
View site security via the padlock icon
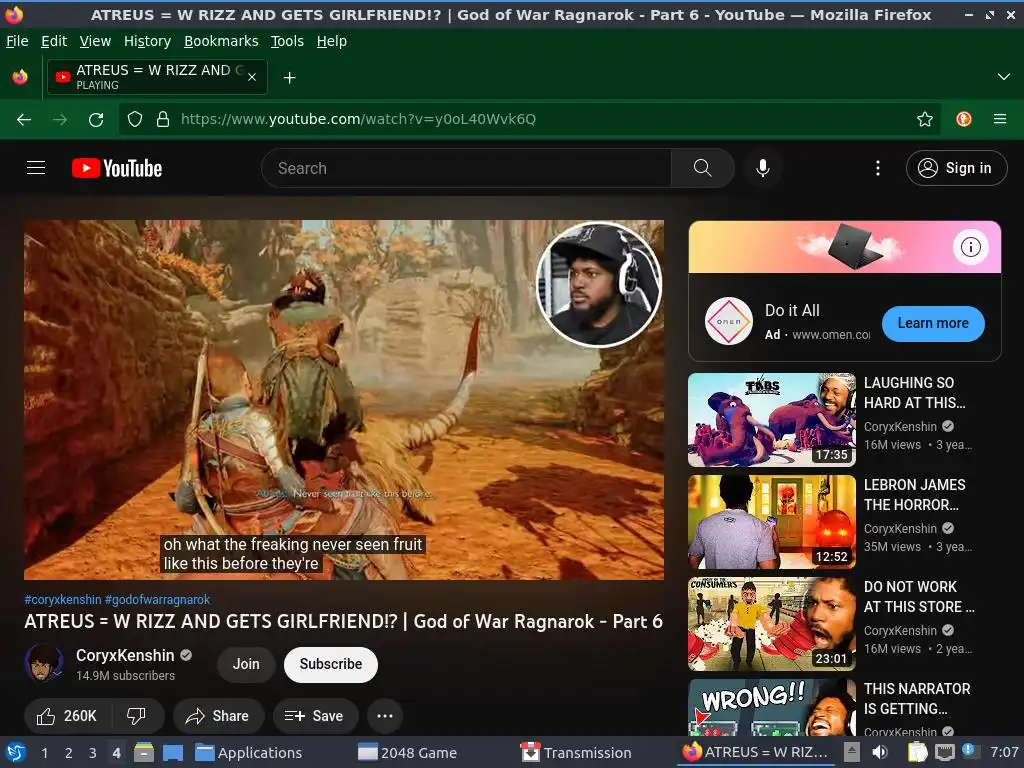pyautogui.click(x=163, y=120)
